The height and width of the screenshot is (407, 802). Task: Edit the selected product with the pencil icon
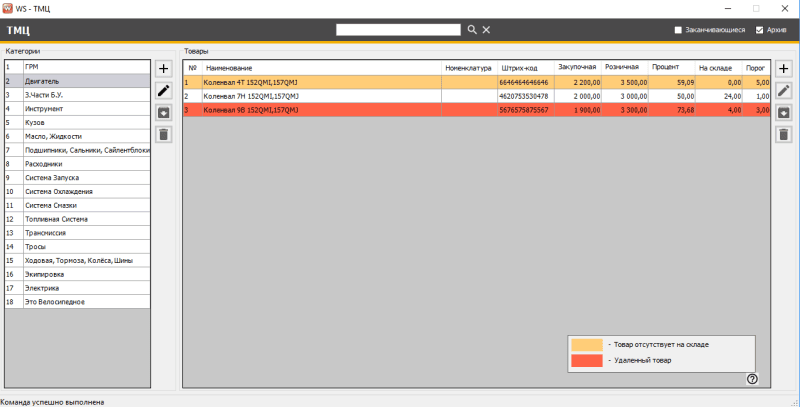coord(784,91)
